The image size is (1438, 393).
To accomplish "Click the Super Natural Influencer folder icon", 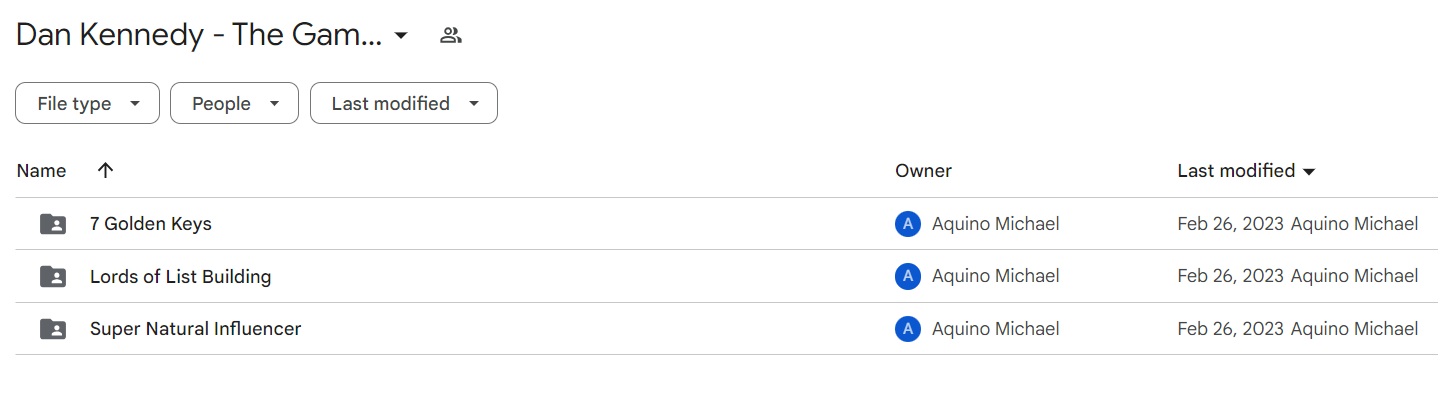I will (53, 328).
